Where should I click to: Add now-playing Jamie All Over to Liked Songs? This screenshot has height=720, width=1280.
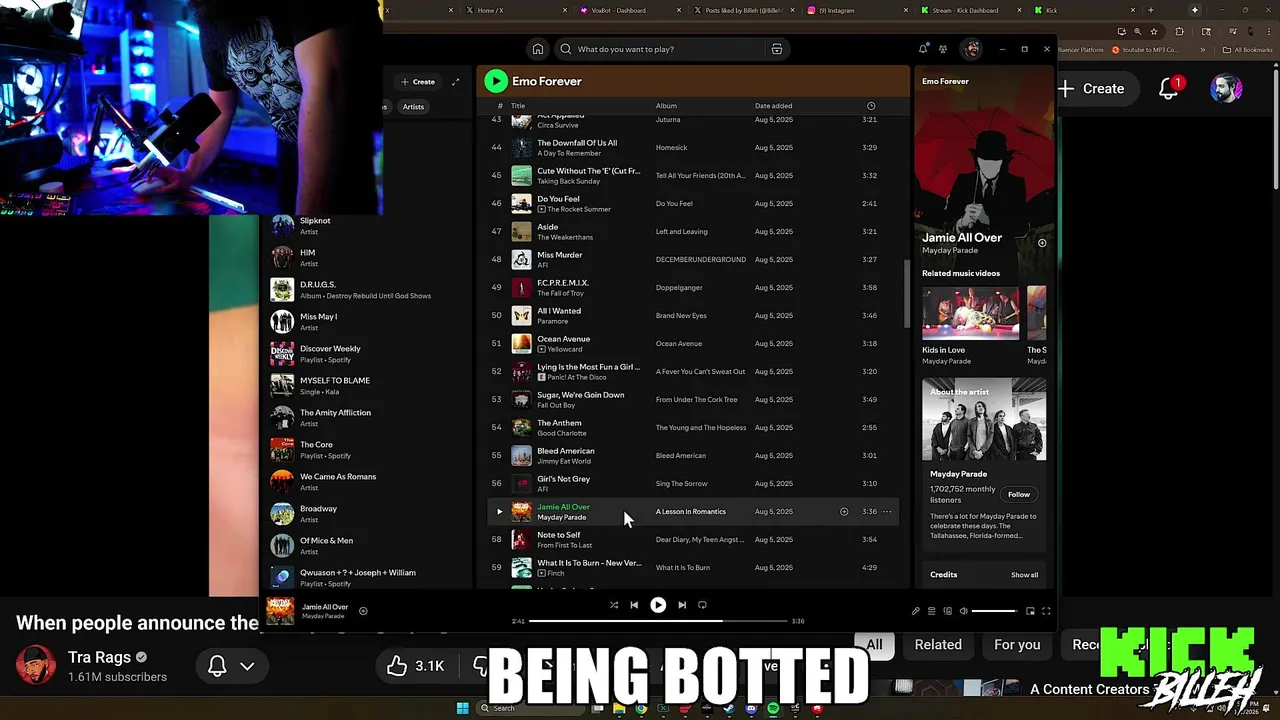363,611
